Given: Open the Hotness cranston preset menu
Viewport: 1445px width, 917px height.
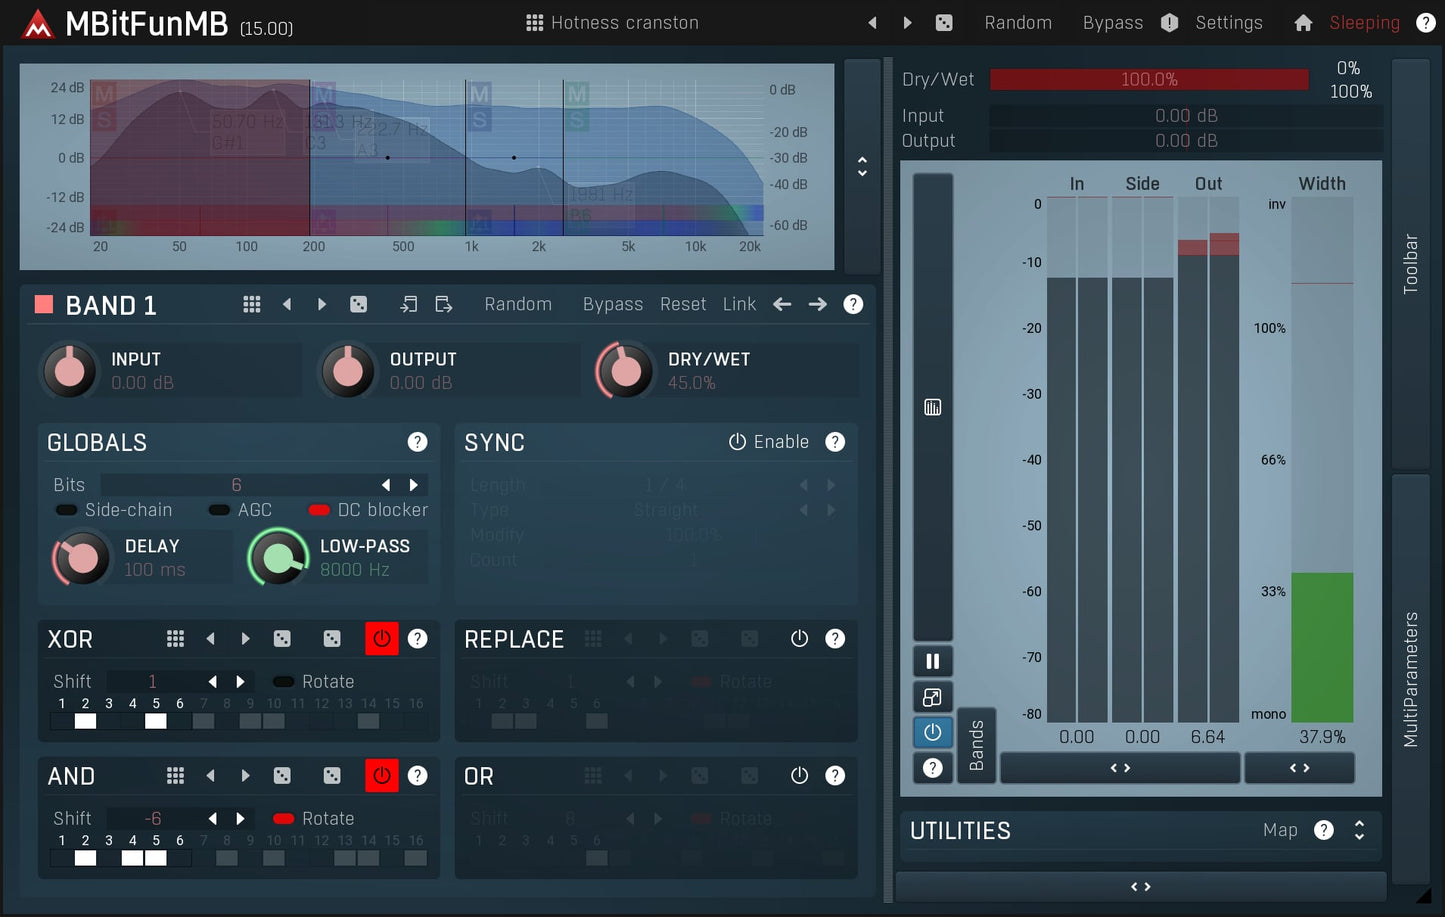Looking at the screenshot, I should point(612,22).
